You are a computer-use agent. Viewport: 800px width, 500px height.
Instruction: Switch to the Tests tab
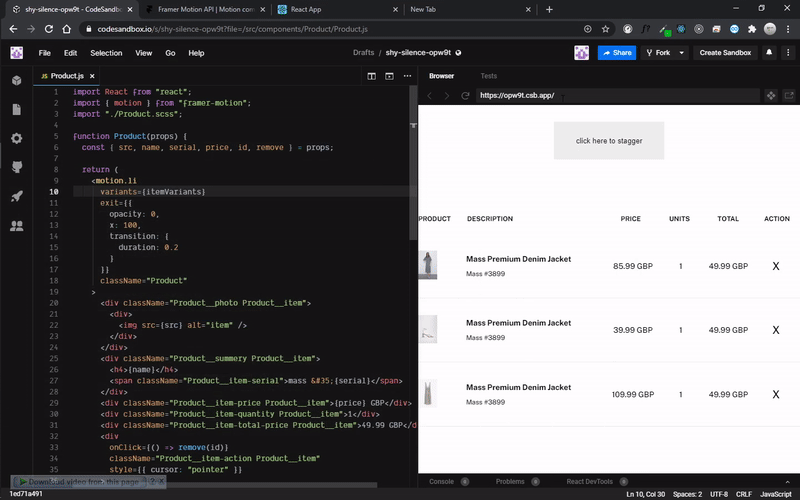click(488, 76)
